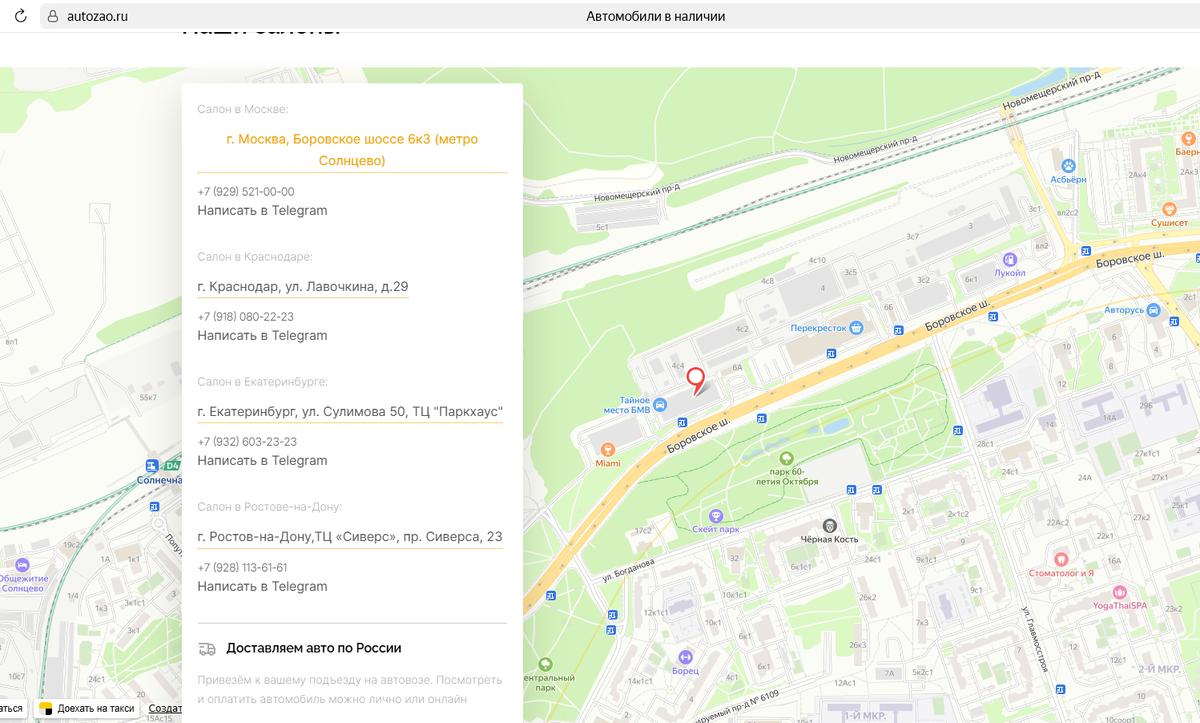Click the Скейт парк marker

point(715,515)
